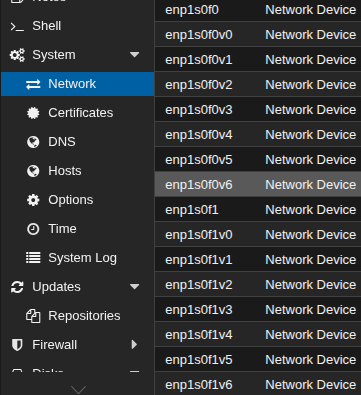The image size is (361, 395).
Task: Click the Shell terminal icon
Action: tap(17, 27)
